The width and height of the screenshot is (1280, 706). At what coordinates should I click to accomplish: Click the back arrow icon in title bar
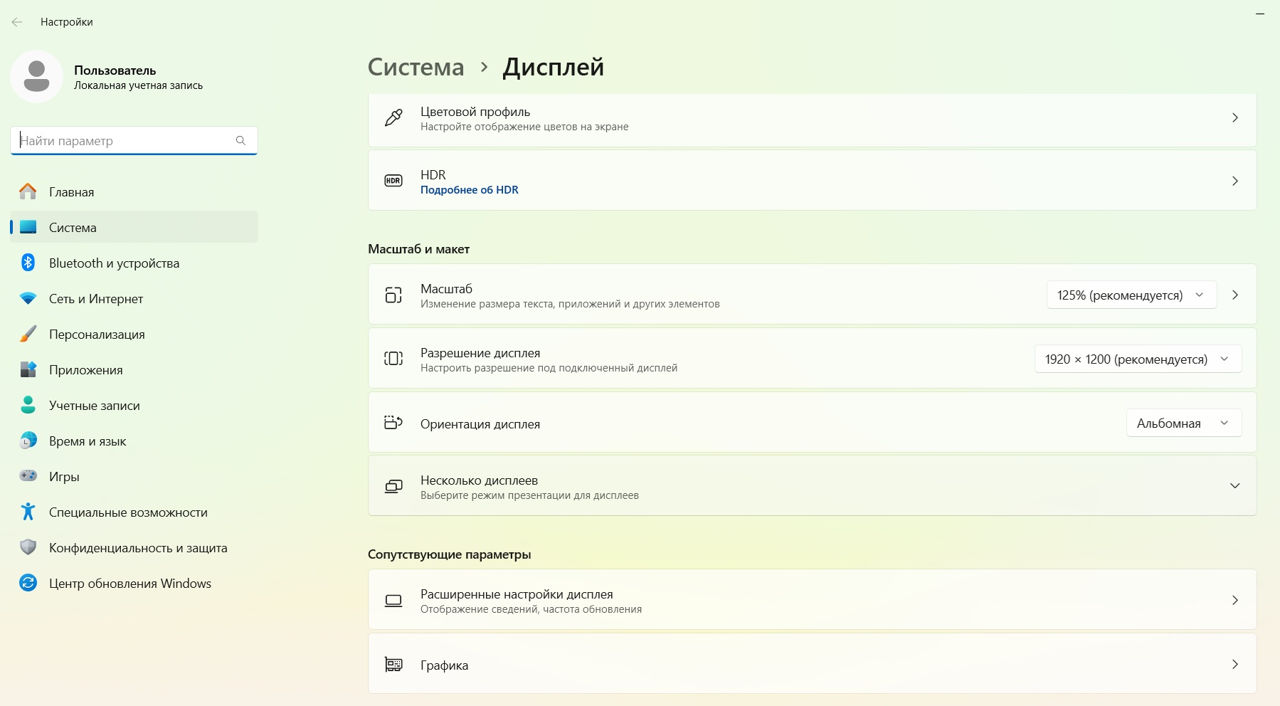coord(17,22)
